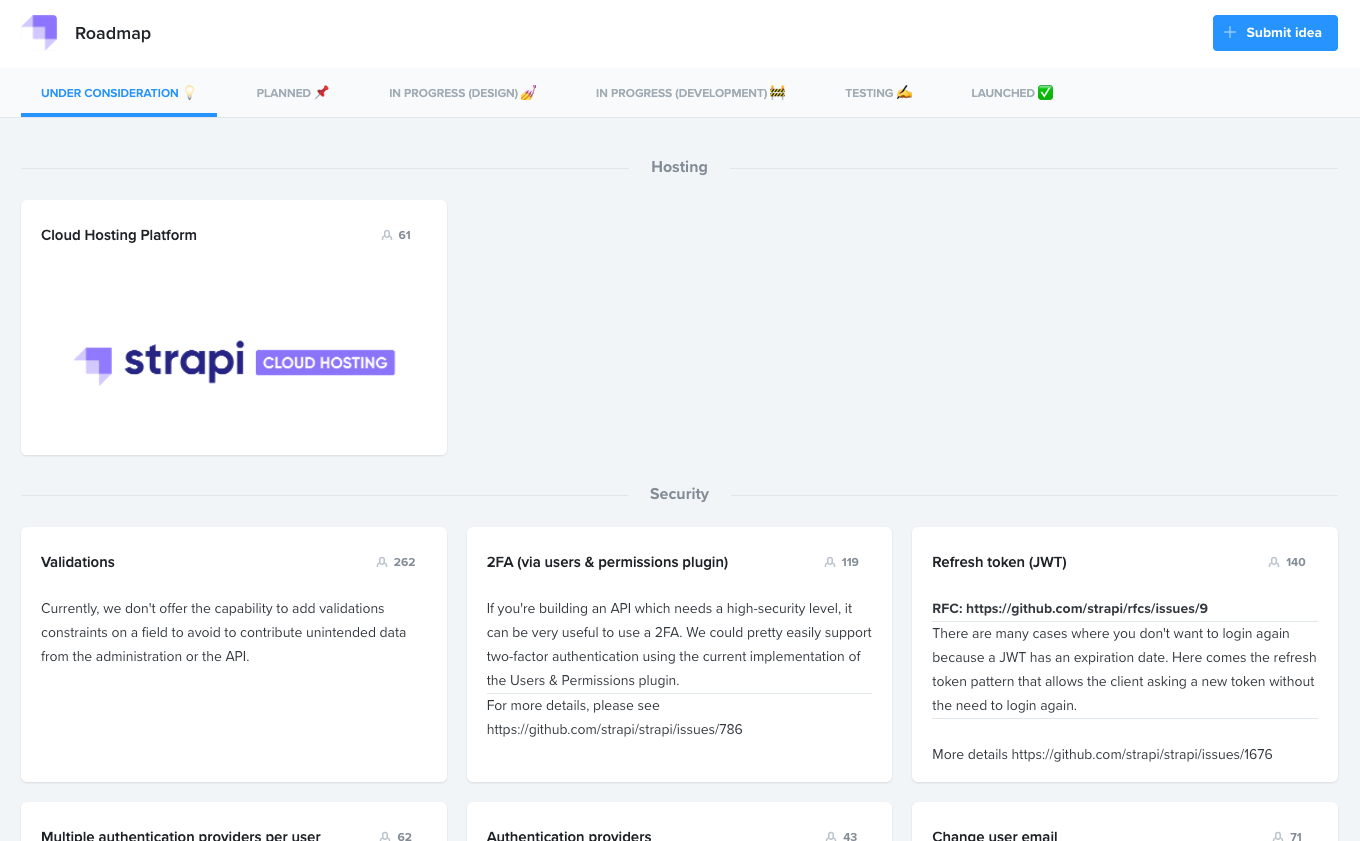The height and width of the screenshot is (841, 1360).
Task: Click the vote icon on 2FA card
Action: tap(829, 562)
